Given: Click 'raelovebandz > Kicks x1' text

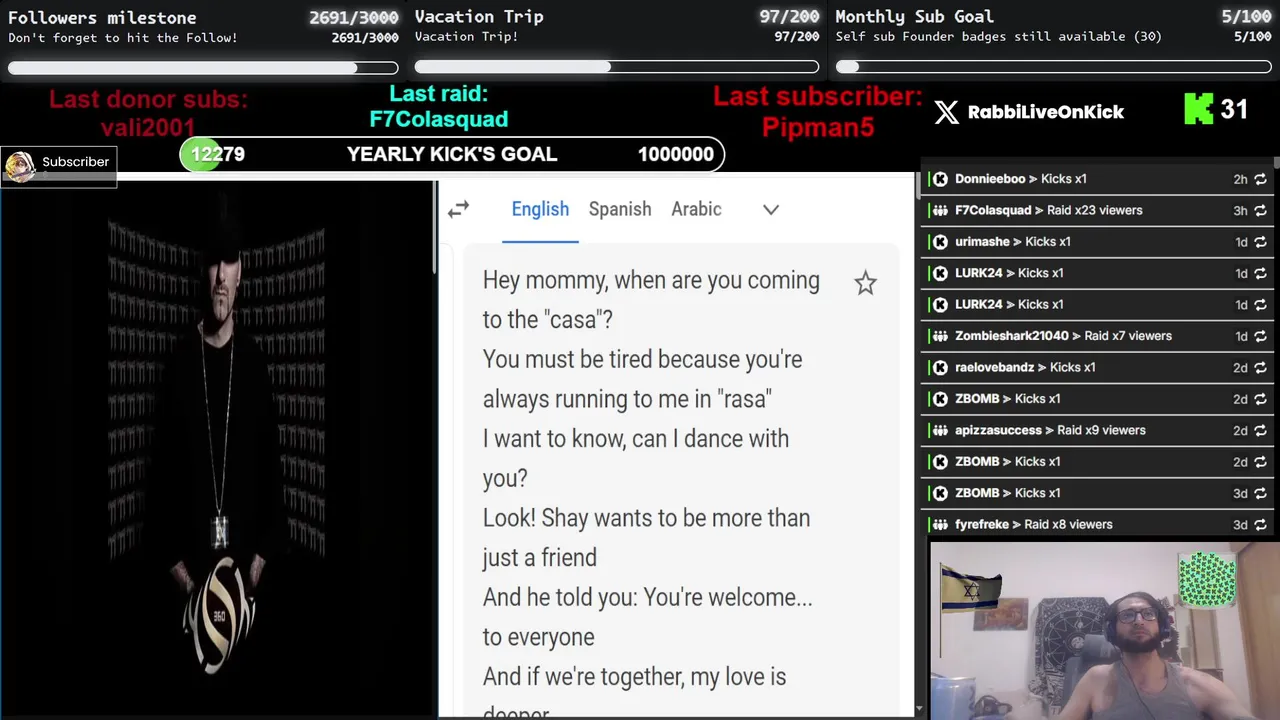Looking at the screenshot, I should 1025,367.
